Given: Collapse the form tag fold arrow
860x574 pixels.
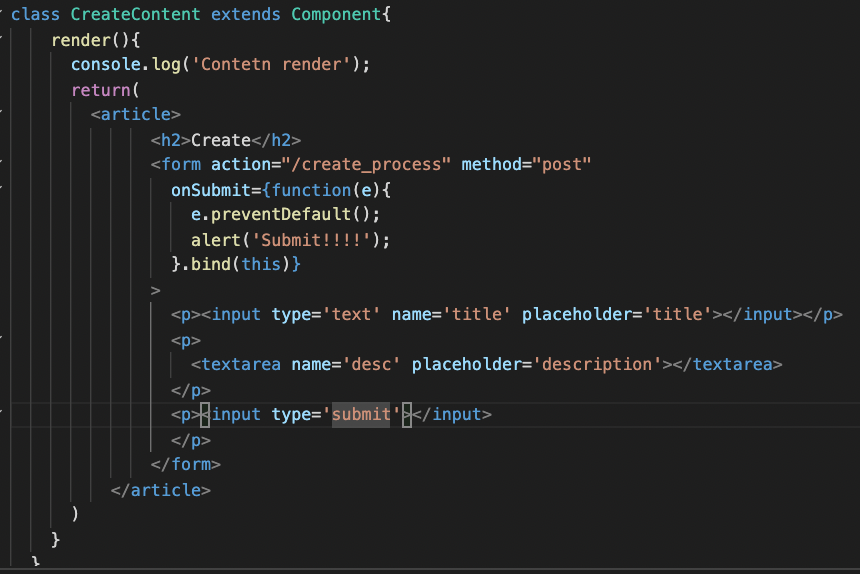Looking at the screenshot, I should [1, 162].
